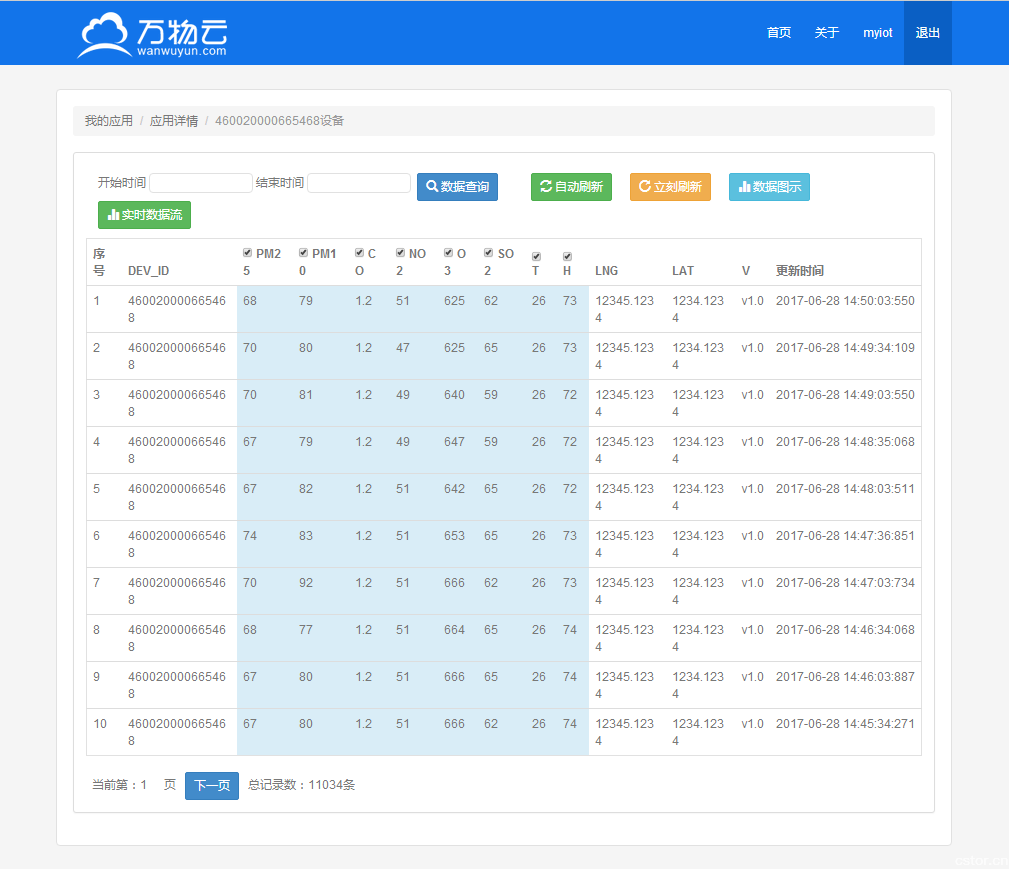1009x869 pixels.
Task: Select timestamp 2017-06-28 14:46:03:887
Action: click(x=845, y=677)
